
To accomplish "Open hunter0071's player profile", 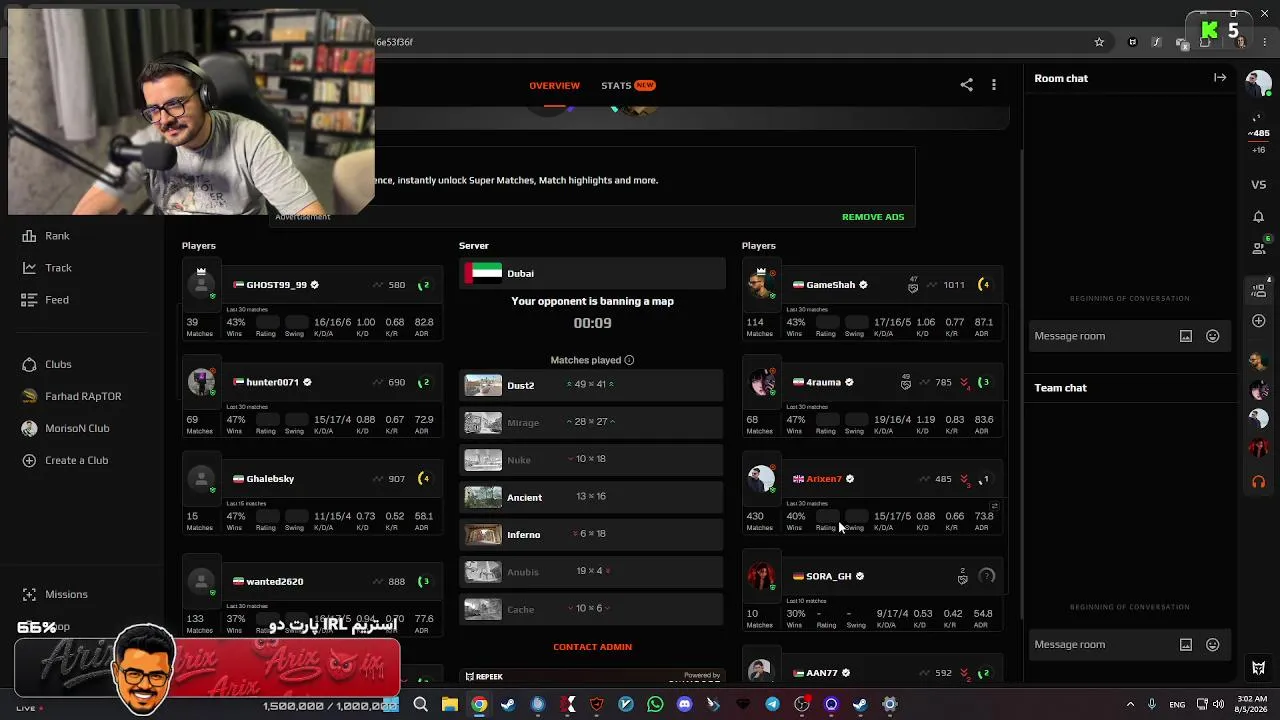I will point(272,382).
